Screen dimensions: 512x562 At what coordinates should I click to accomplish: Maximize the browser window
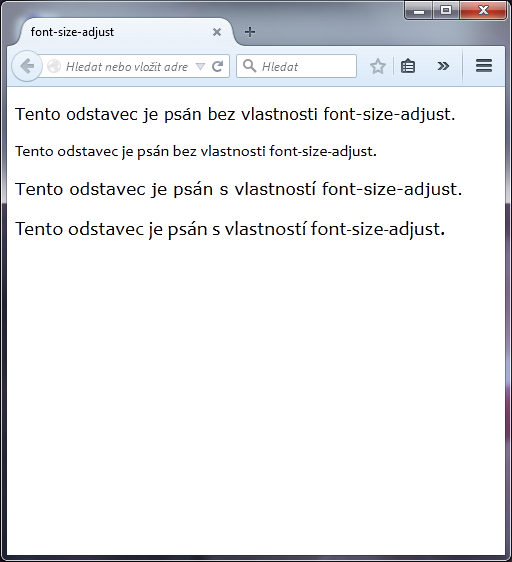(x=446, y=10)
